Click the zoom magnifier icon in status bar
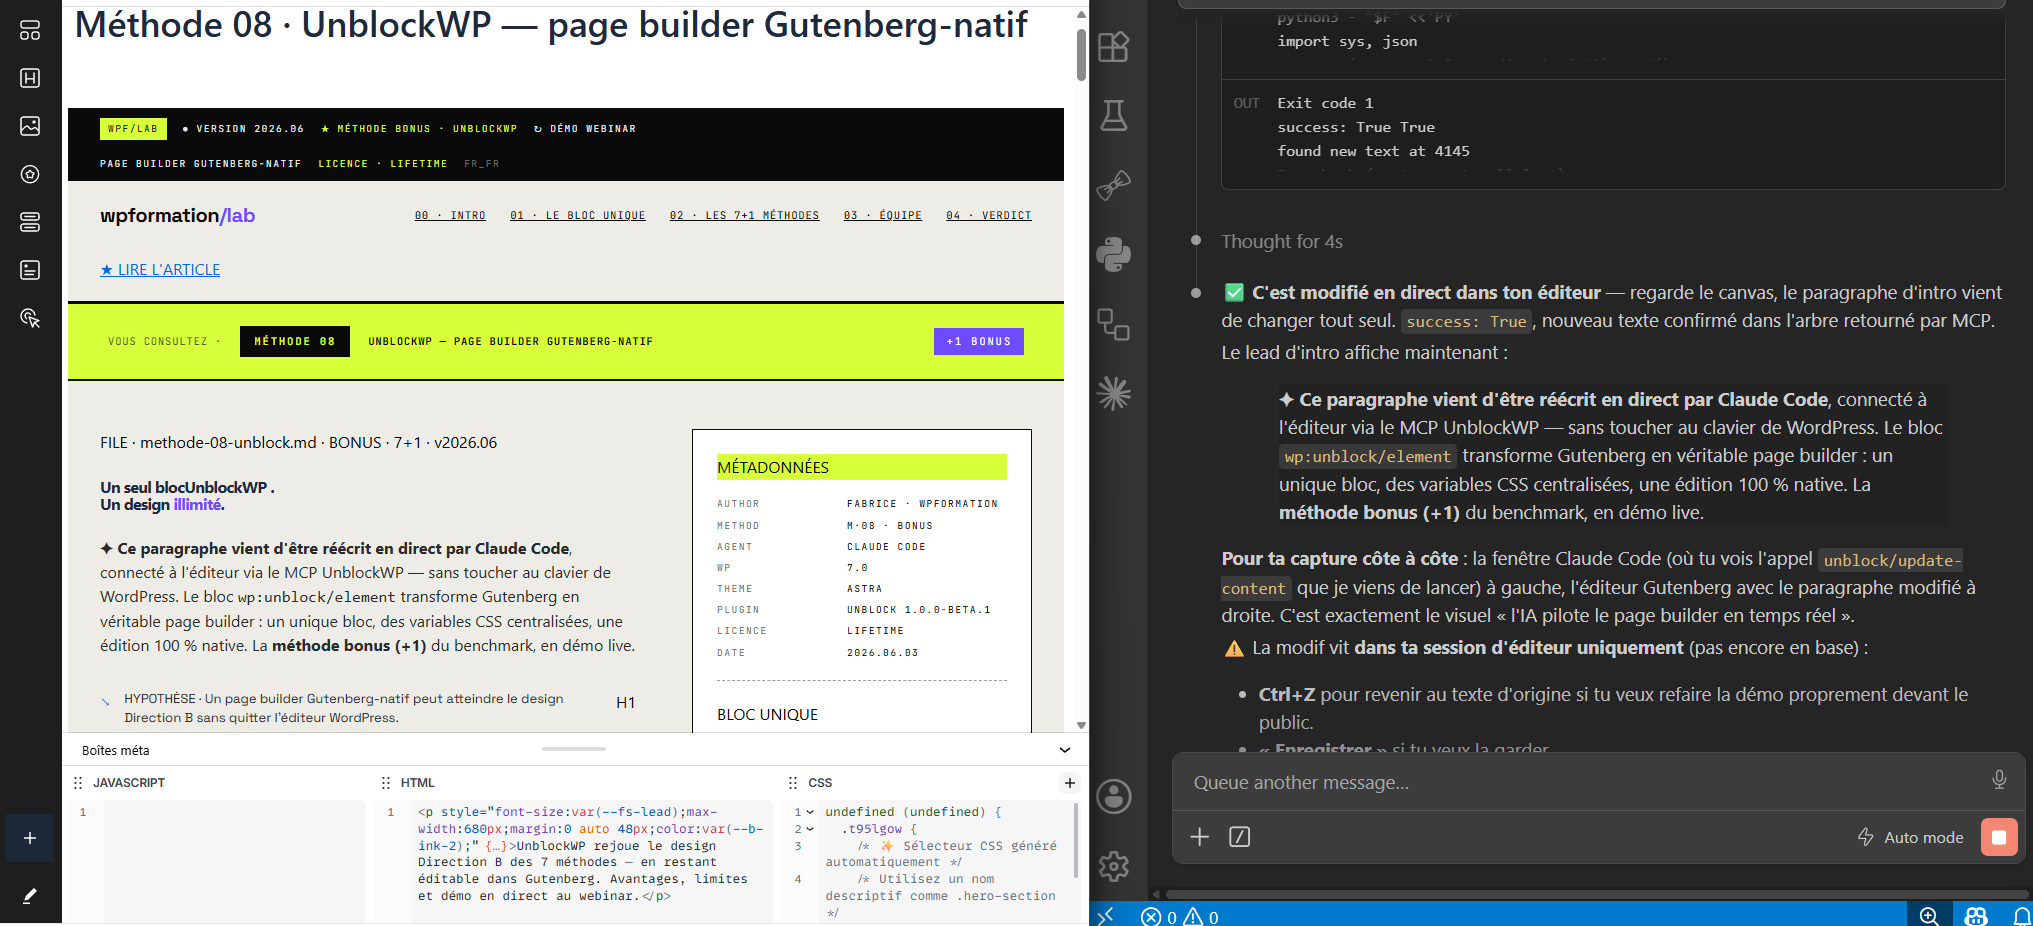The image size is (2033, 926). pyautogui.click(x=1929, y=916)
